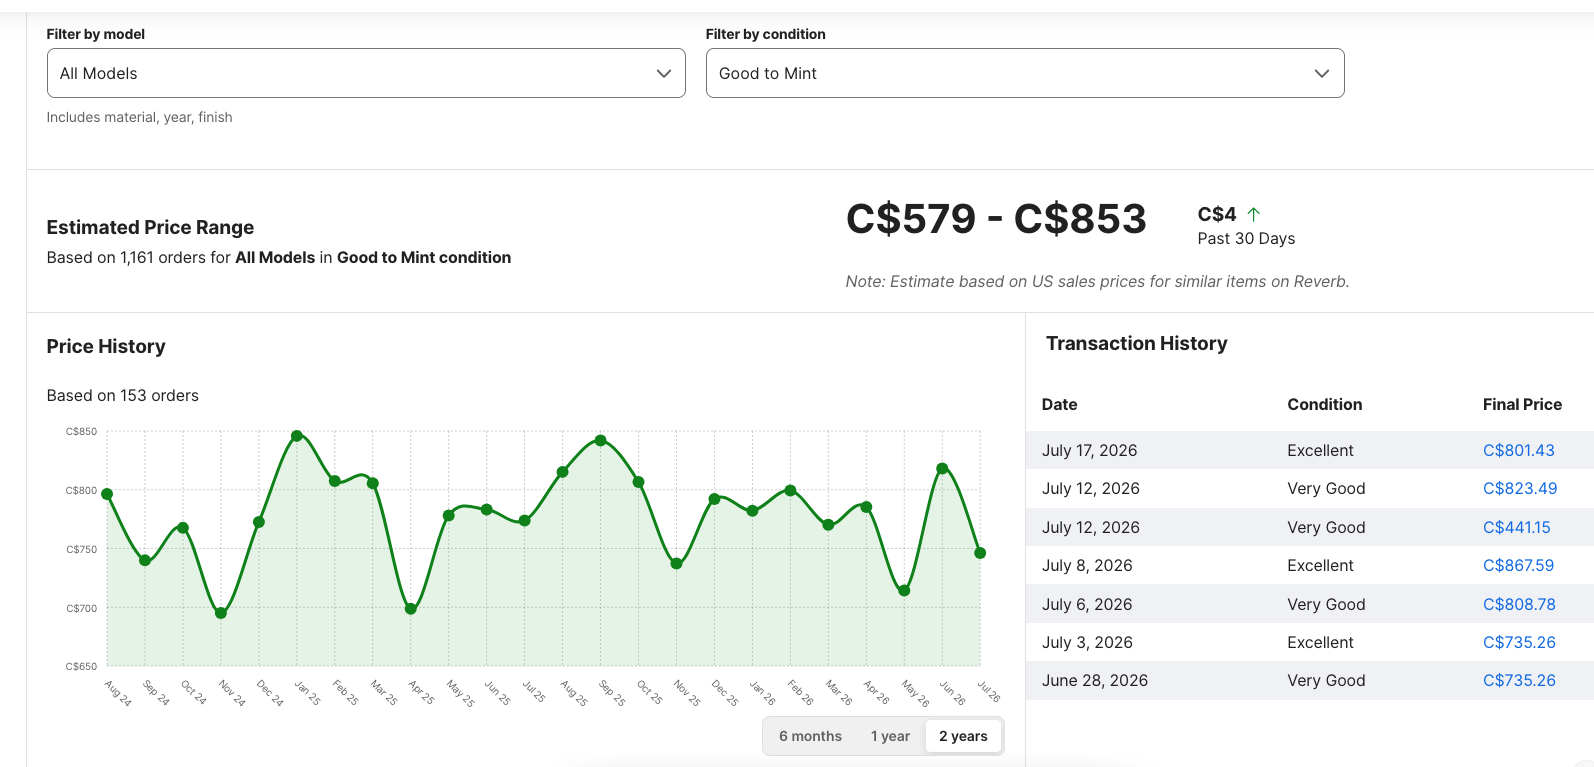Click the green up arrow near C$4
The image size is (1594, 767).
[1254, 214]
